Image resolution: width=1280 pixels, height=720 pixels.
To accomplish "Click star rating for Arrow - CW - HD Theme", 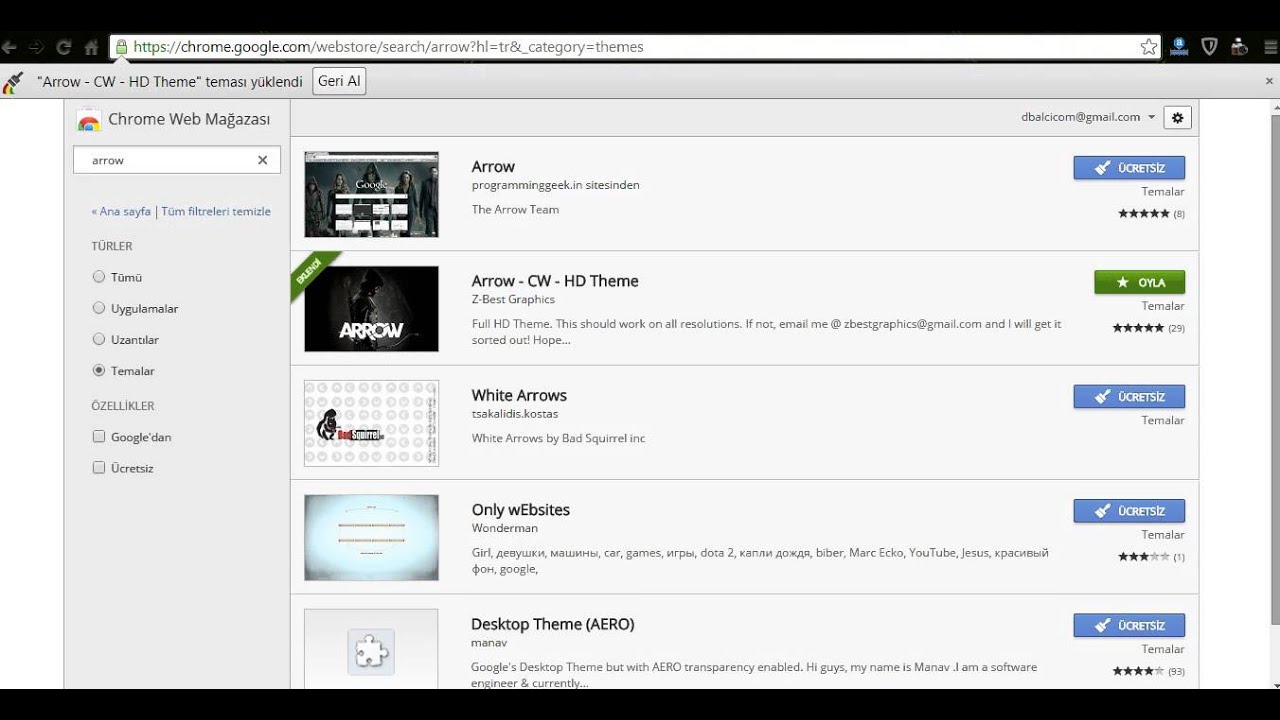I will point(1138,328).
